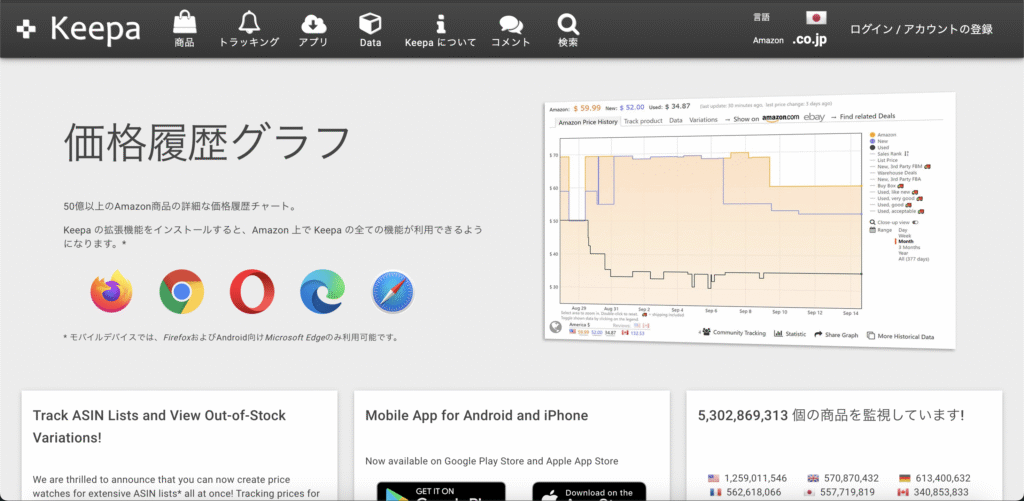Click 'Now available on Google Play Store' text

(x=492, y=461)
